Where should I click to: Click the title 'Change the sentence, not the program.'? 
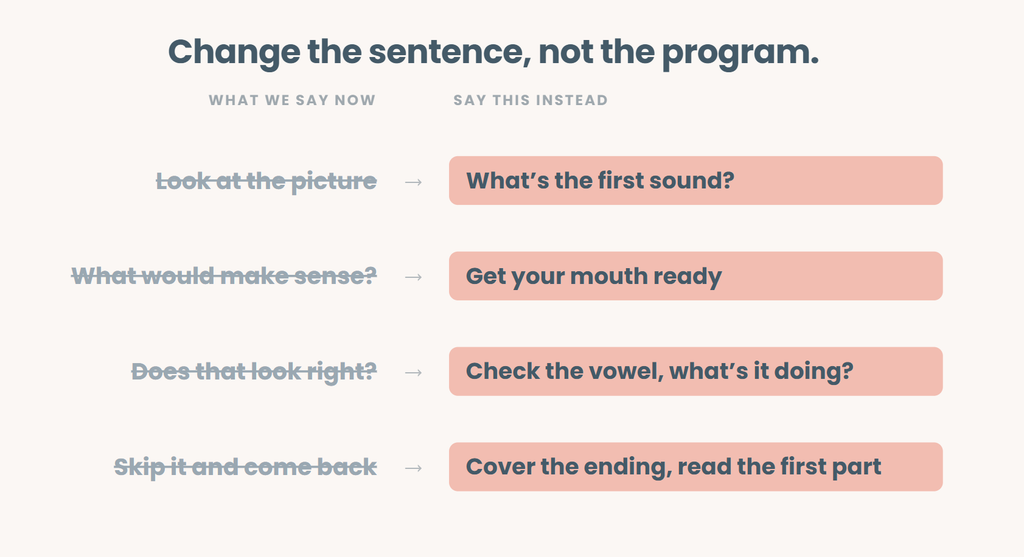pos(493,52)
